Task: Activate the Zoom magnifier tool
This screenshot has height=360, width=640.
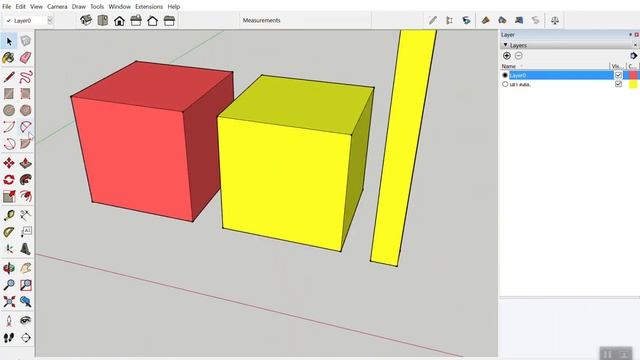Action: tap(9, 285)
